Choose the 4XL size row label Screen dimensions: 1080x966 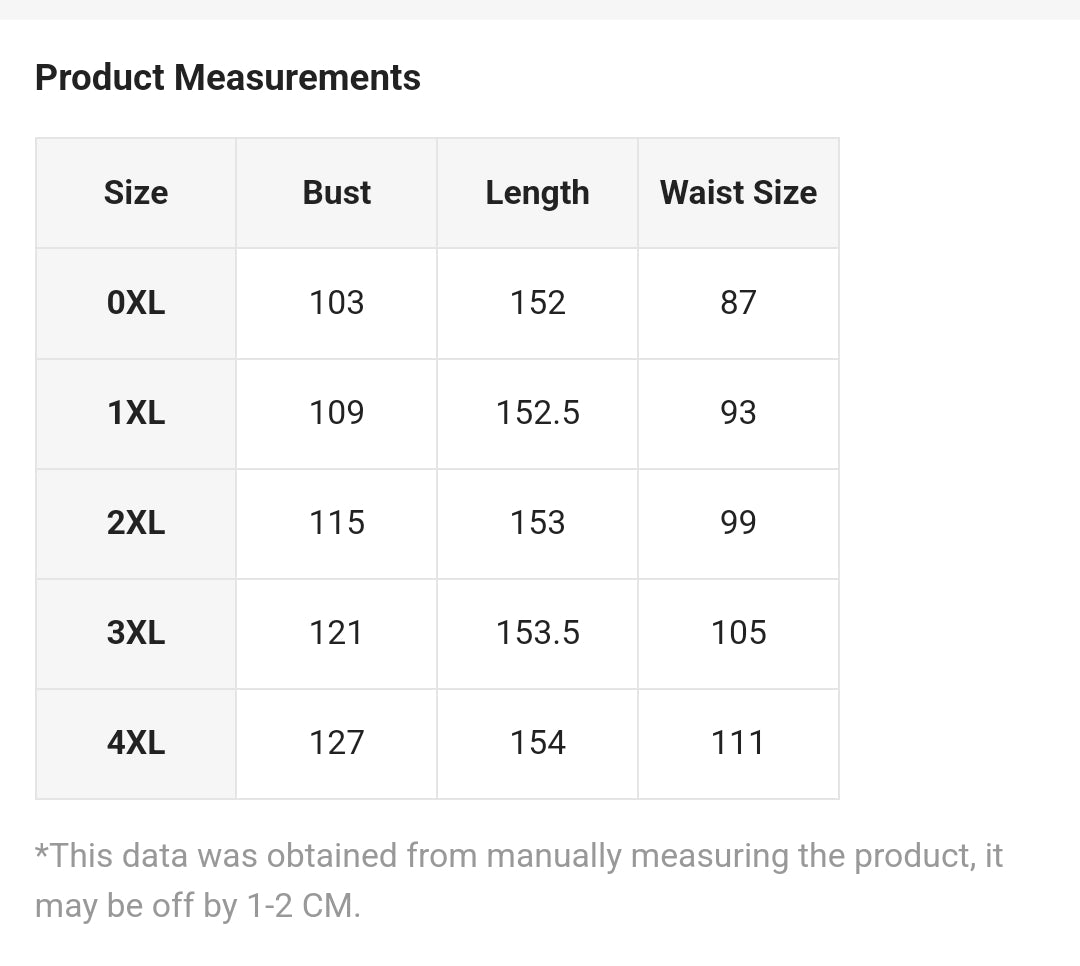click(136, 743)
